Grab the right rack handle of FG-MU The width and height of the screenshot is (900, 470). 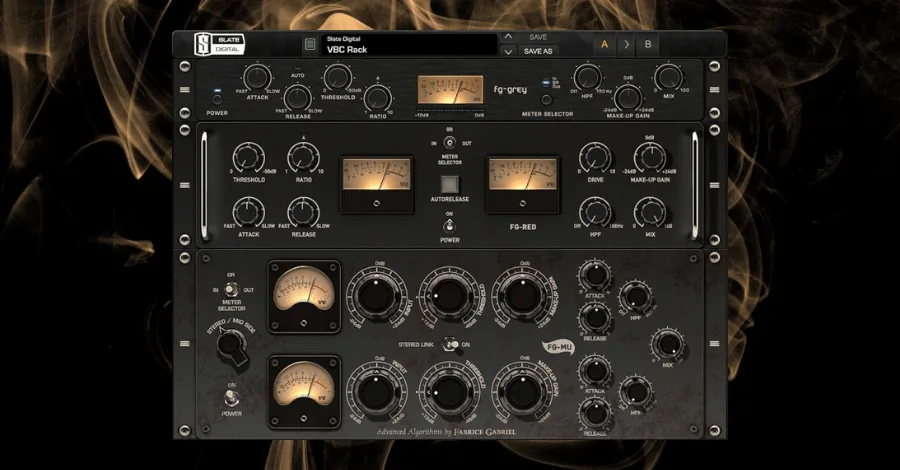coord(715,344)
